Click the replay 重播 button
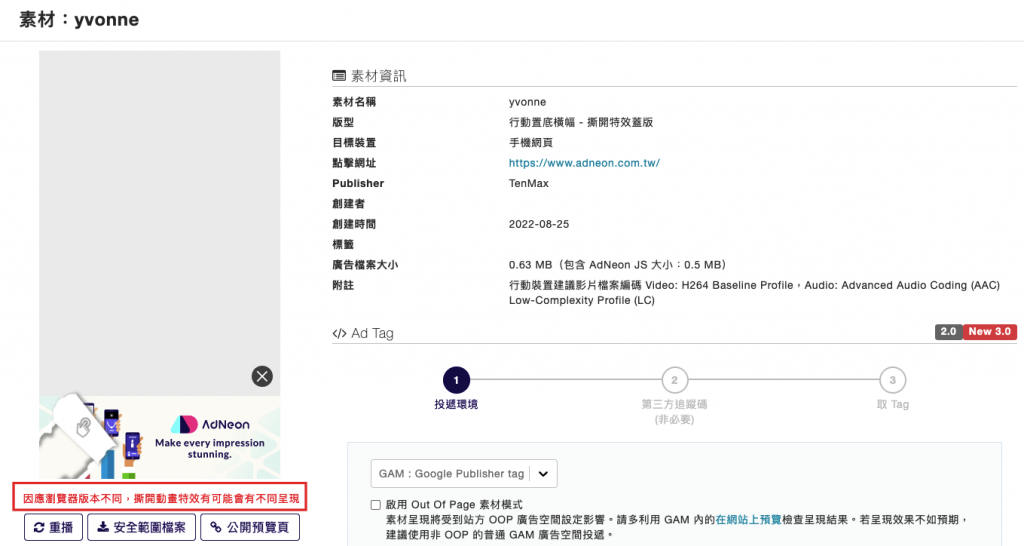Screen dimensions: 1024x546 point(54,527)
